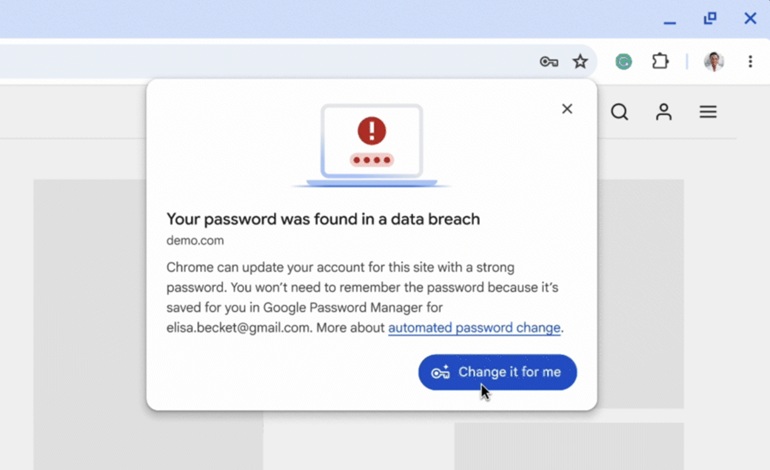Click into the browser address bar
The image size is (770, 470).
(265, 62)
